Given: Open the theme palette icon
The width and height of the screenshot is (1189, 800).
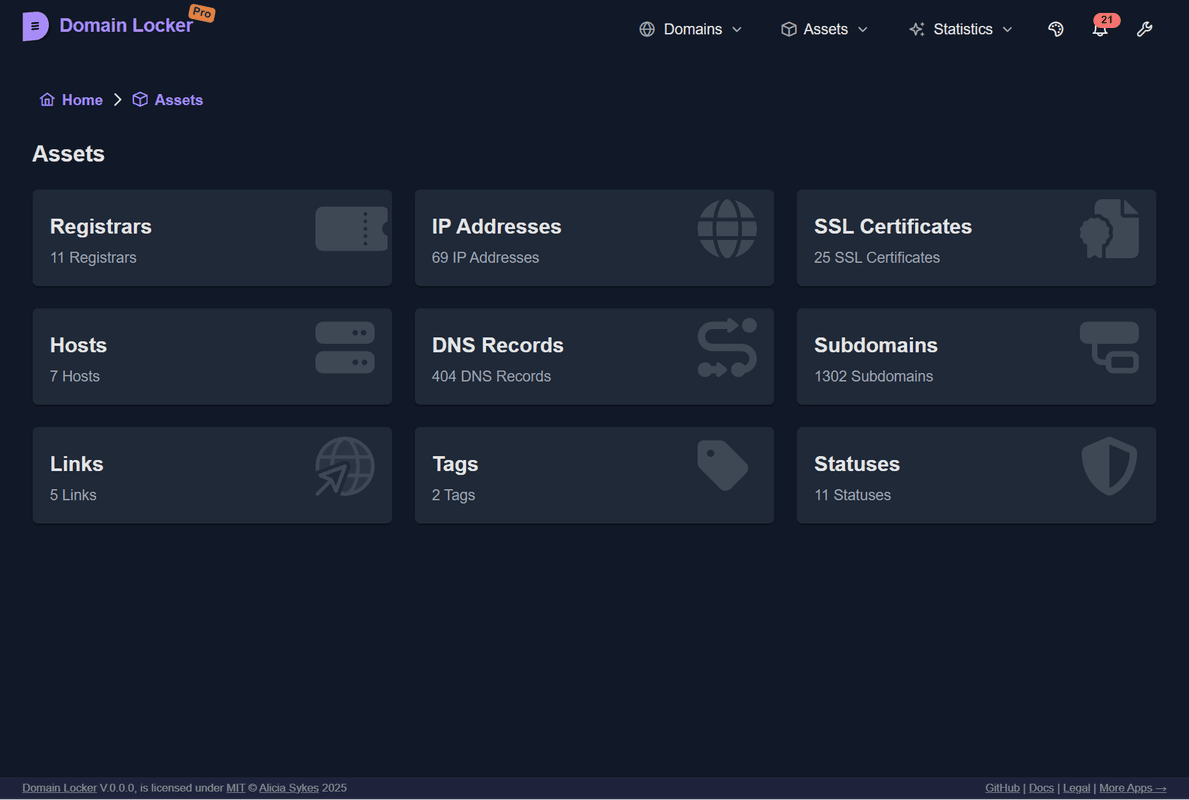Looking at the screenshot, I should point(1055,29).
